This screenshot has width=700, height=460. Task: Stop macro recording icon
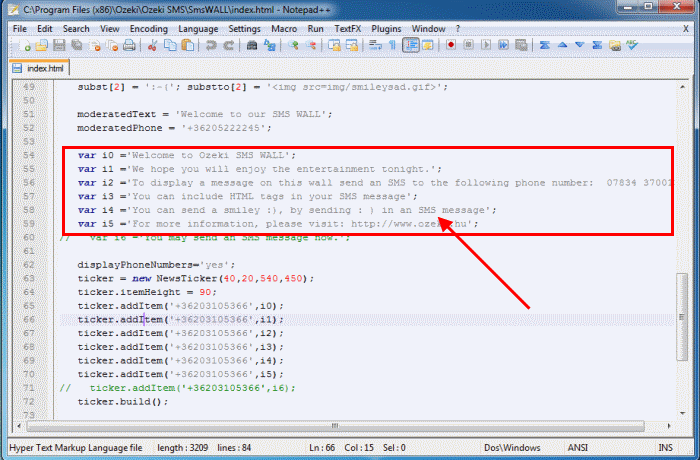point(468,46)
